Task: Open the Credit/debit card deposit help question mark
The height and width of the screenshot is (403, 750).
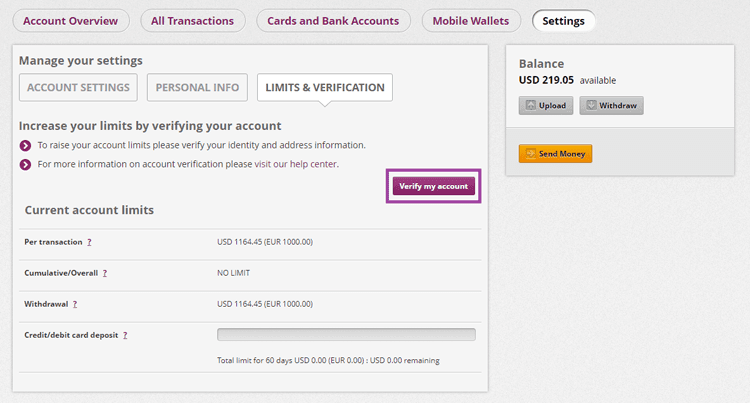Action: [x=125, y=336]
